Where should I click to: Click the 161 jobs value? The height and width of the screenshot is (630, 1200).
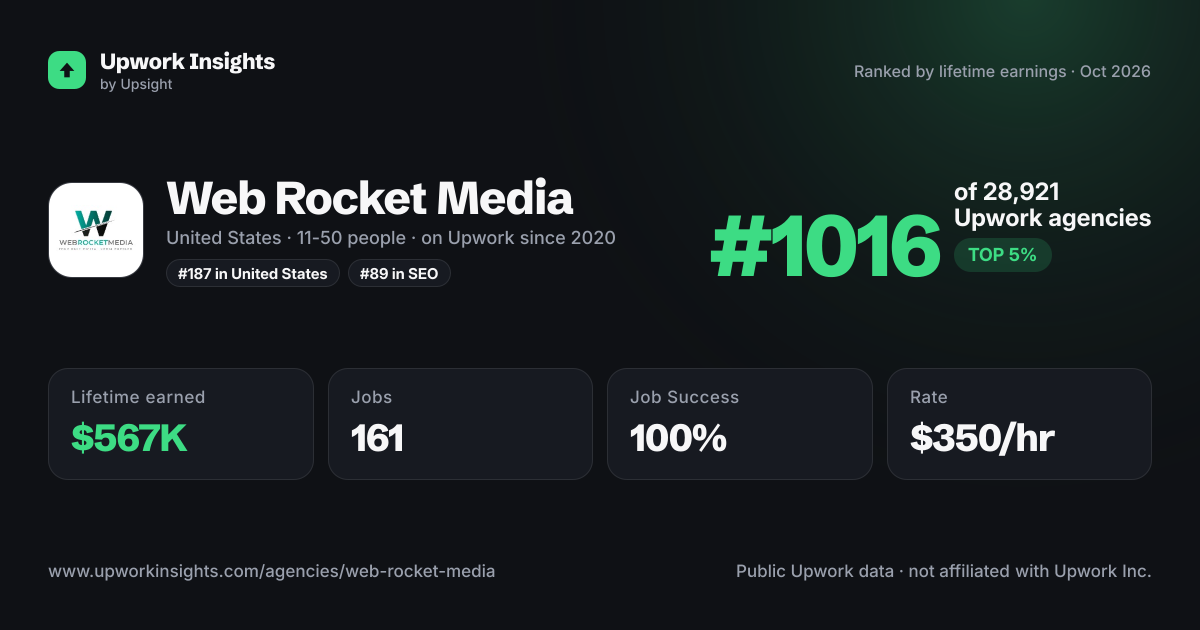click(x=377, y=438)
